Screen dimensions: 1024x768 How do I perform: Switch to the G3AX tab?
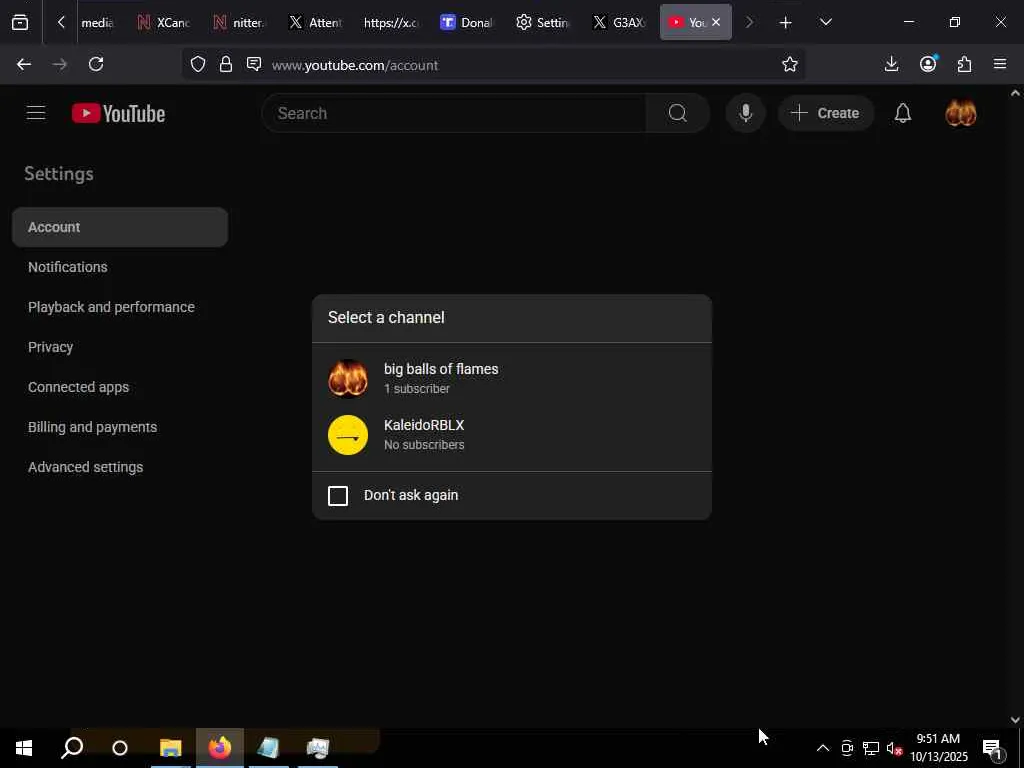point(619,22)
